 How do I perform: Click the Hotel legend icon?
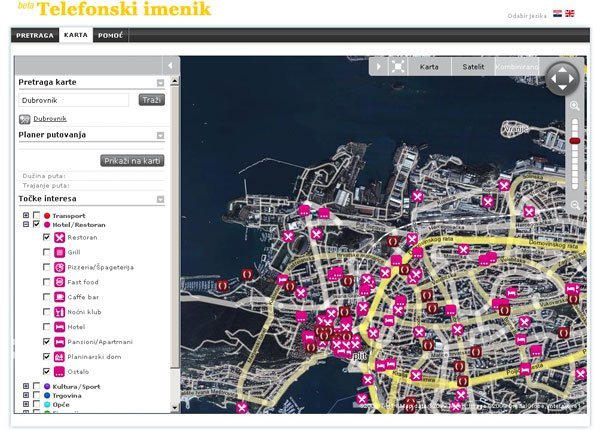(x=59, y=327)
